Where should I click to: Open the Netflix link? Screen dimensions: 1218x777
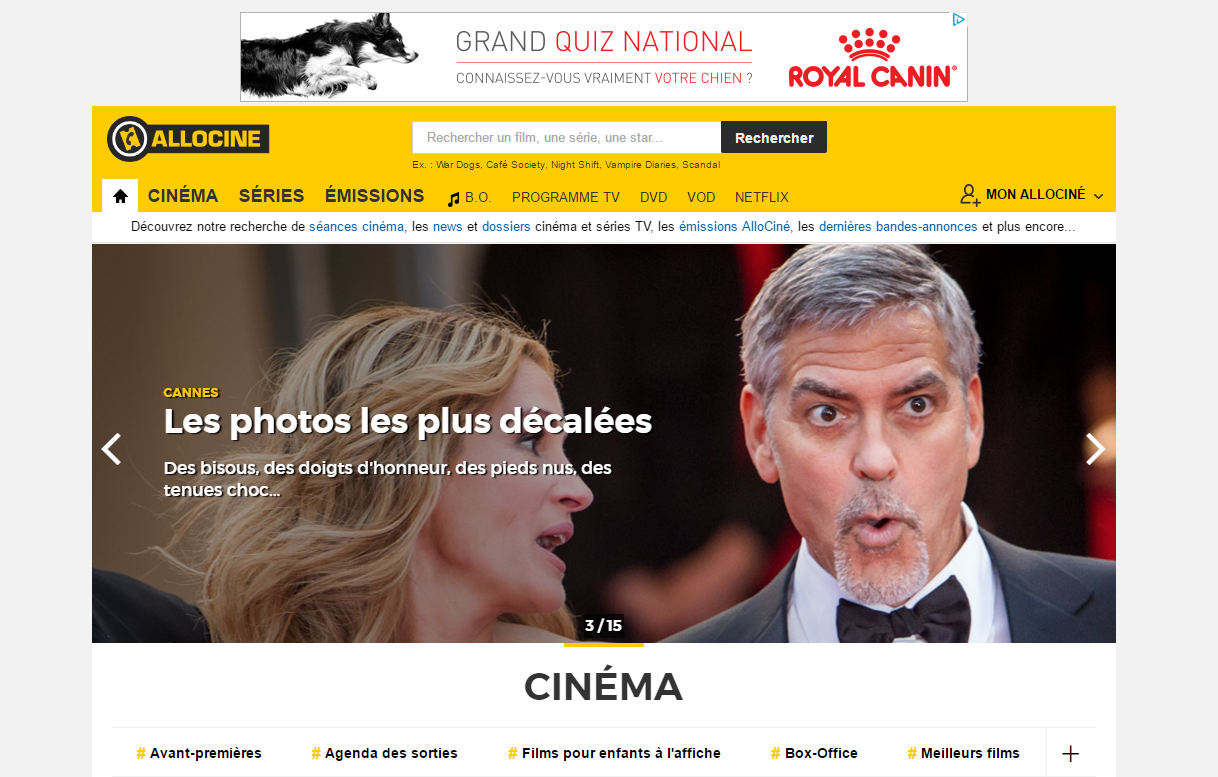(762, 197)
